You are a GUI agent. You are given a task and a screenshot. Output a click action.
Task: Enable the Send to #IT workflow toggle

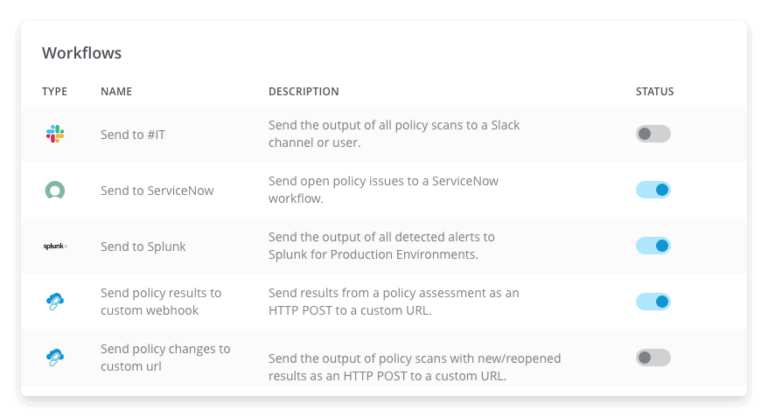click(653, 134)
